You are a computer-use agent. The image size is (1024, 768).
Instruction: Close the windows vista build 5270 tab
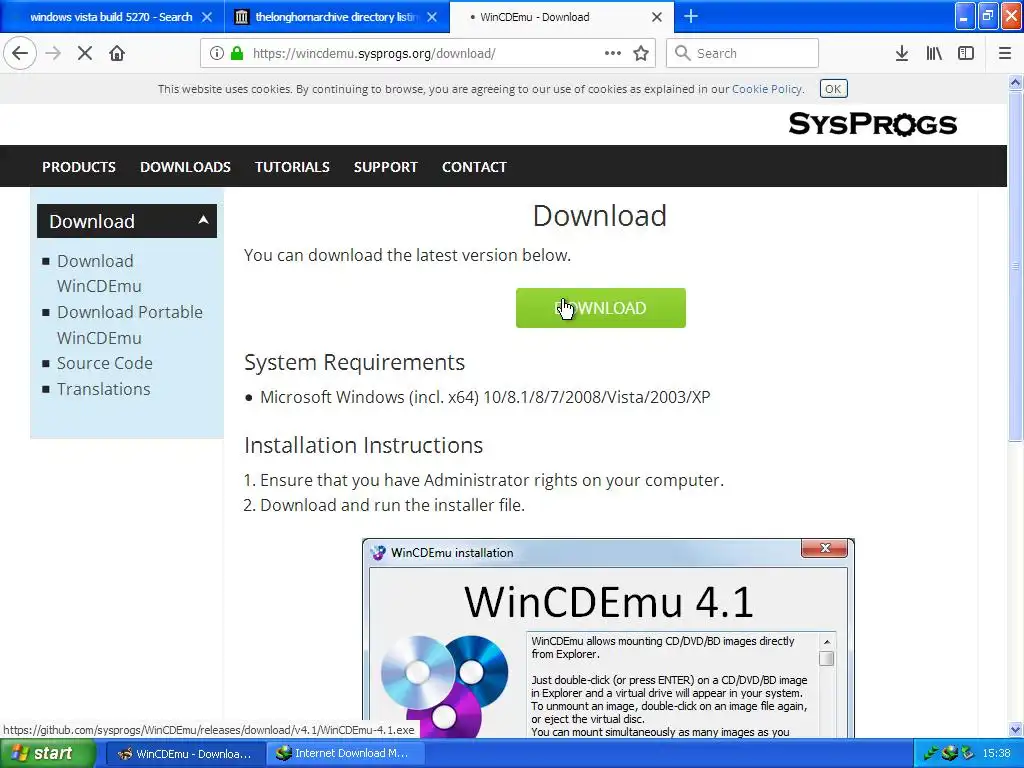207,17
